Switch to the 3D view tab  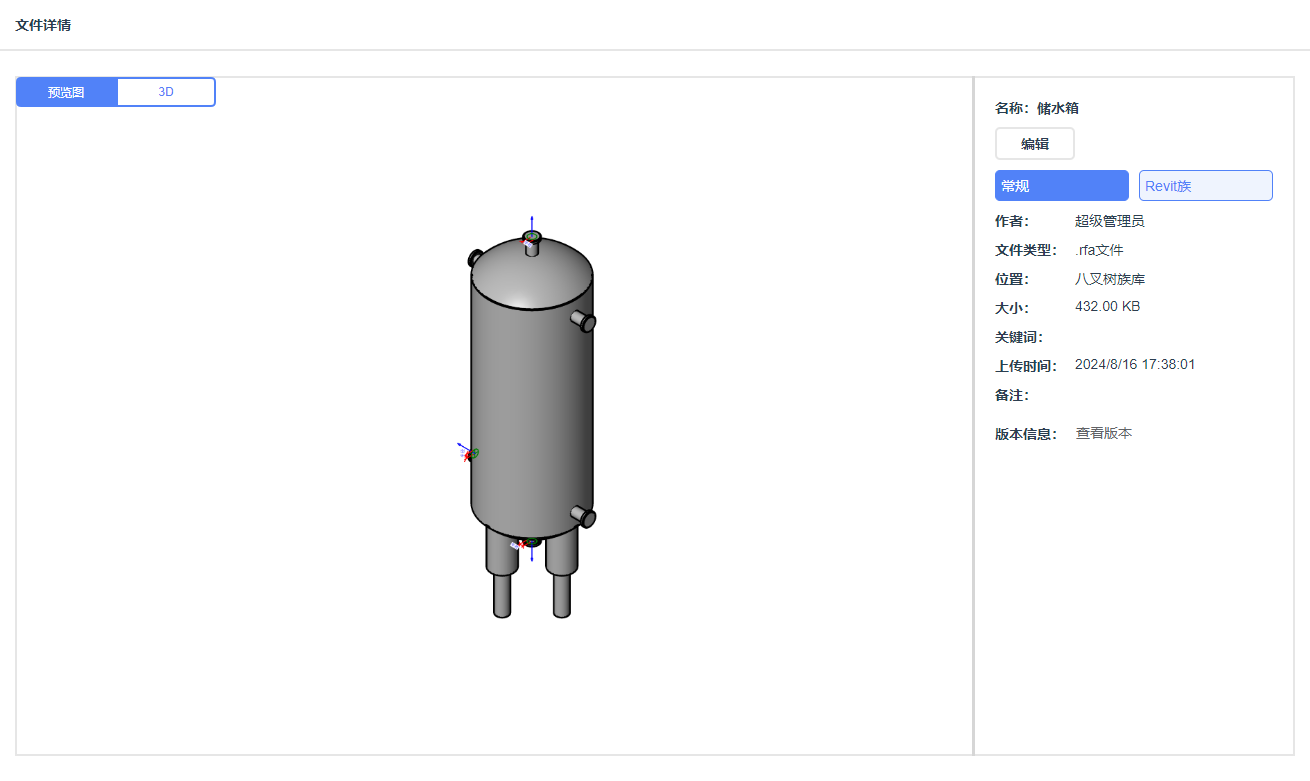pyautogui.click(x=166, y=92)
